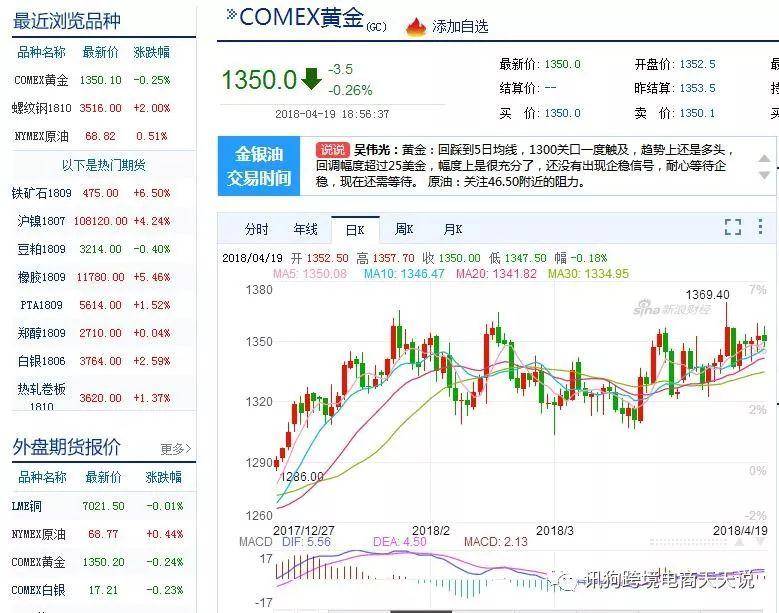Expand chart with fullscreen icon
Screen dimensions: 779x613
click(x=733, y=227)
